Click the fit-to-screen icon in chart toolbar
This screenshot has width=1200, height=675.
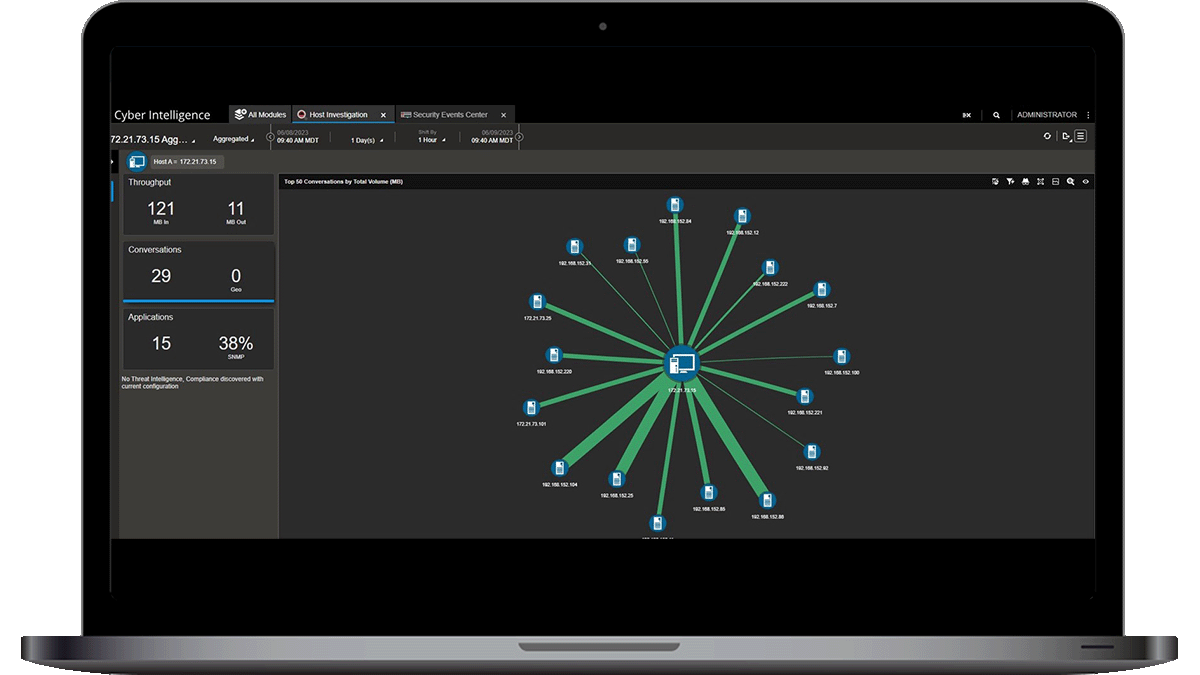(1041, 182)
